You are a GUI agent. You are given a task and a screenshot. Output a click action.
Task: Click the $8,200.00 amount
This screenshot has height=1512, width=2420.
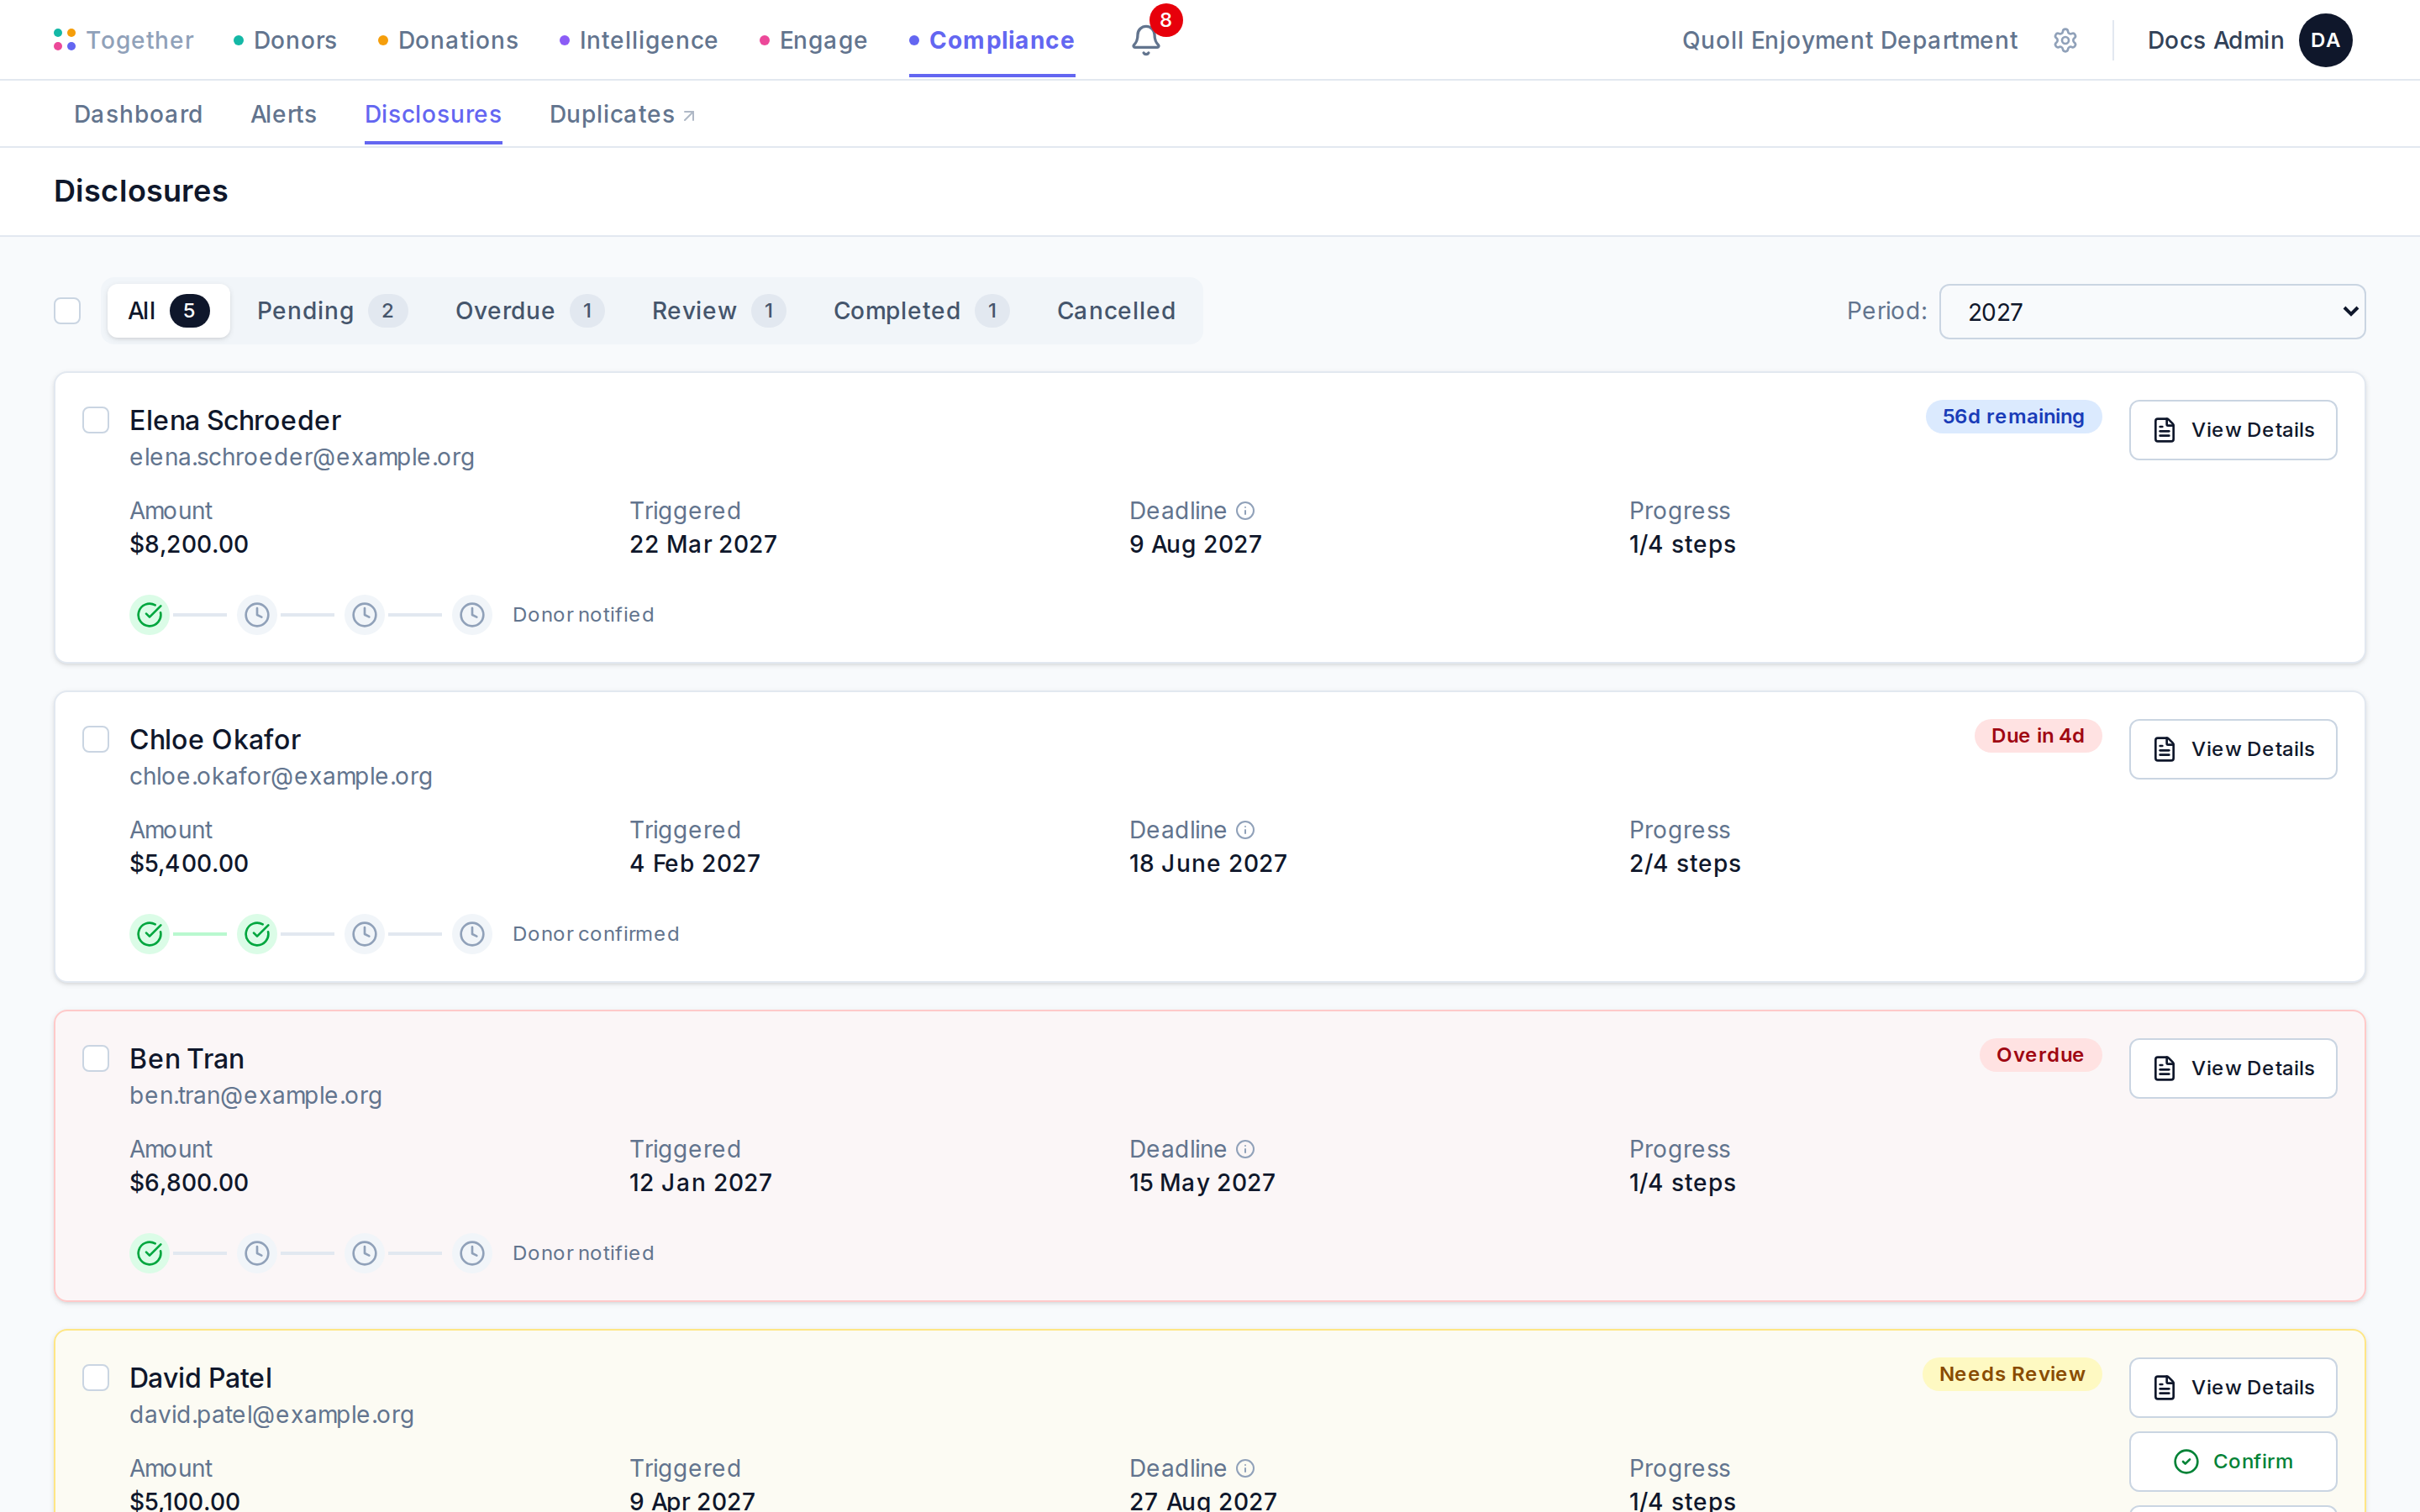click(x=189, y=544)
